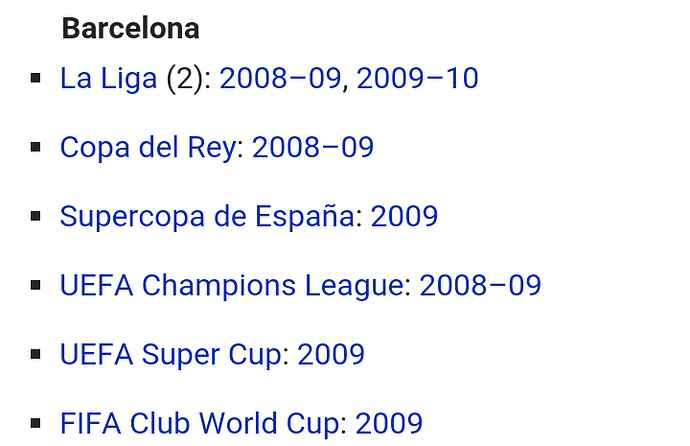Viewport: 690px width, 446px height.
Task: Open the 2009 UEFA Super Cup link
Action: [x=331, y=355]
